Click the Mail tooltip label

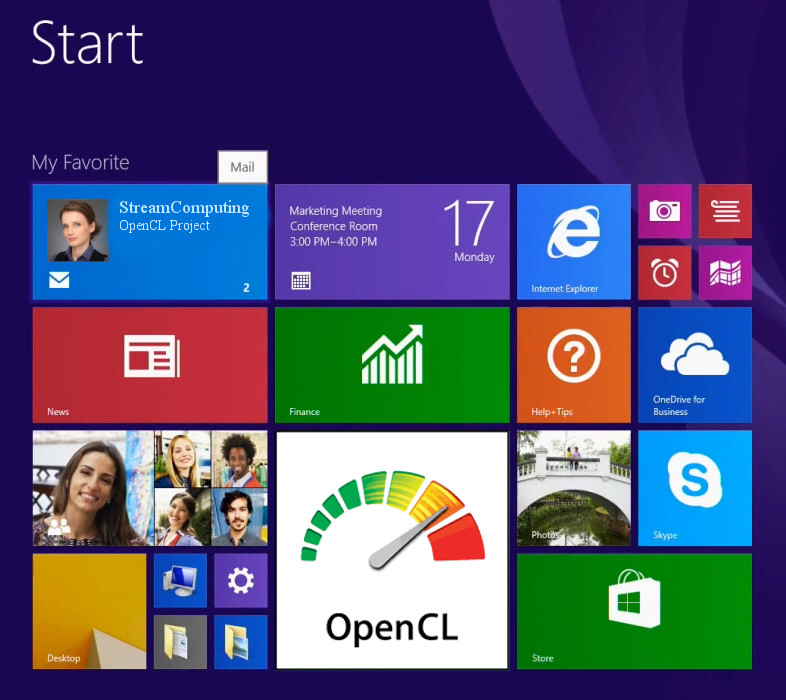coord(243,166)
